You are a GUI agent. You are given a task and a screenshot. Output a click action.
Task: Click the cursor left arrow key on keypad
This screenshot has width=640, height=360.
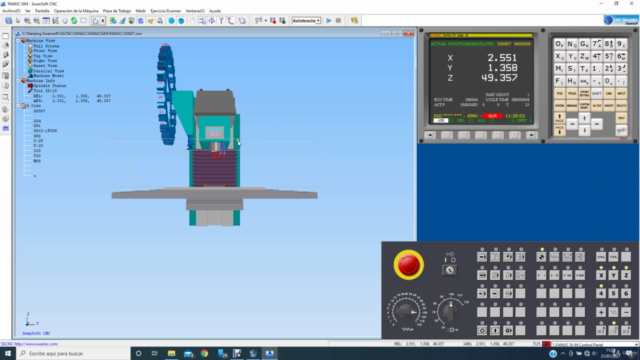(x=572, y=124)
